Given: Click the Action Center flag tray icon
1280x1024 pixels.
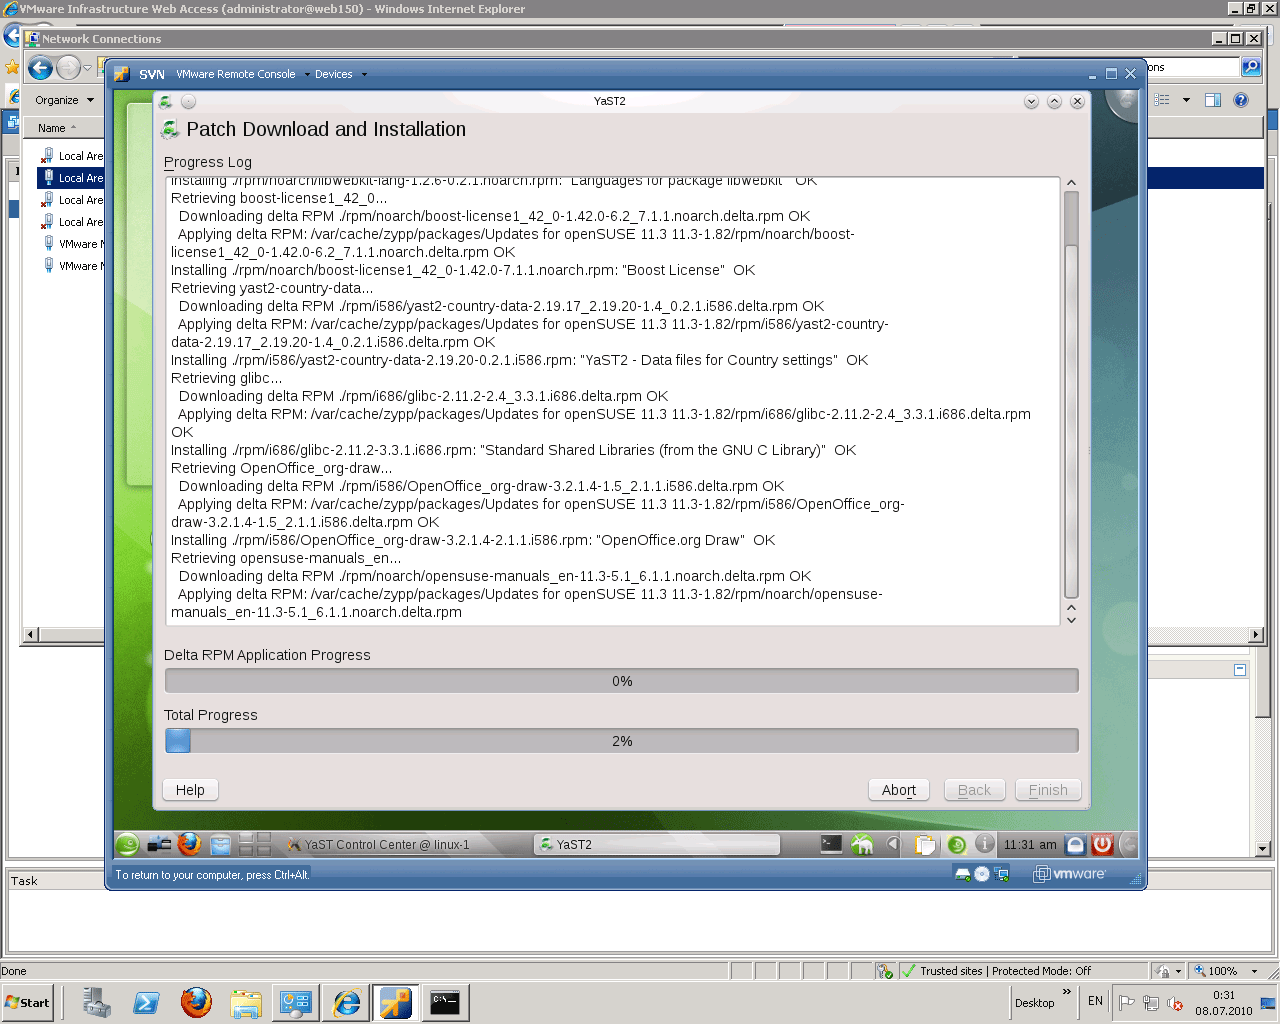Looking at the screenshot, I should click(x=1127, y=1002).
